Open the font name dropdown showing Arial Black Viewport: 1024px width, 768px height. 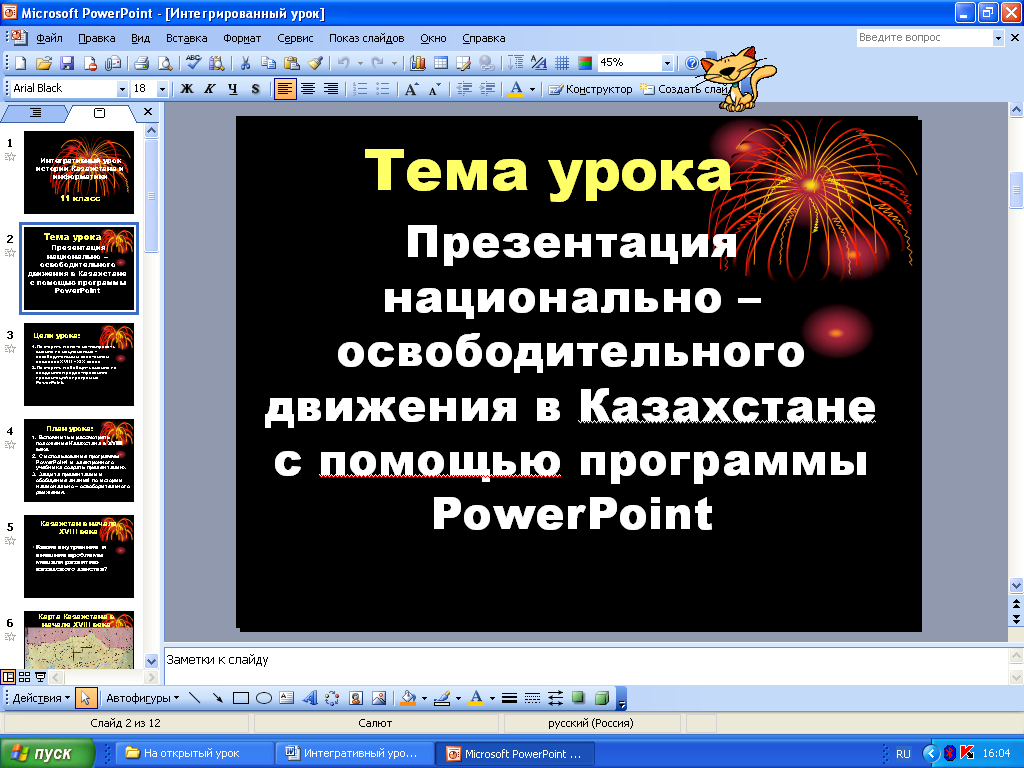pos(122,89)
